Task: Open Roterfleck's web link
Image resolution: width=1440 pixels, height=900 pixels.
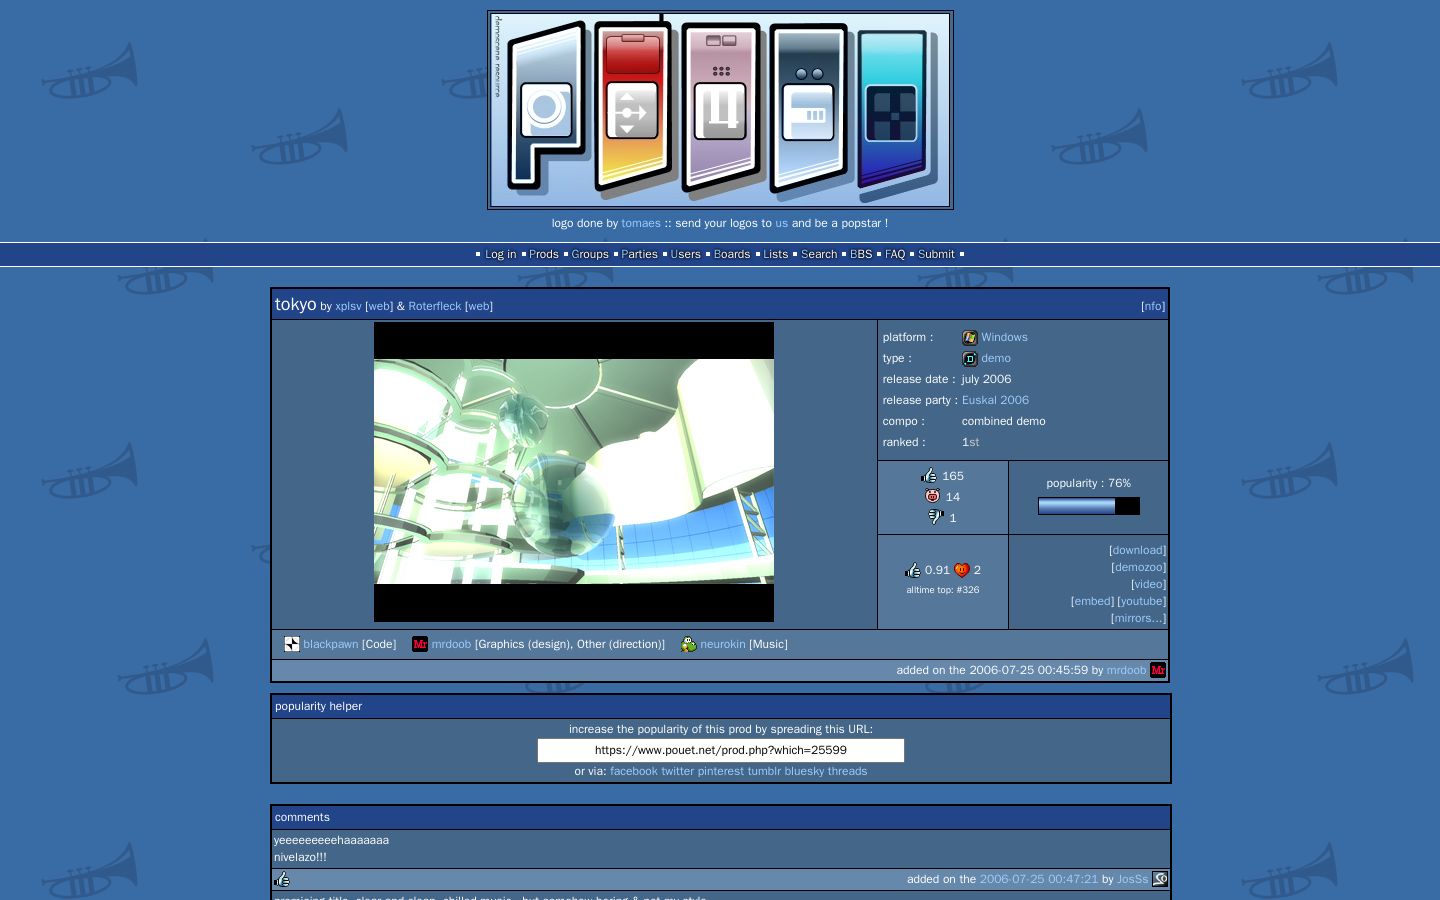Action: pyautogui.click(x=479, y=306)
